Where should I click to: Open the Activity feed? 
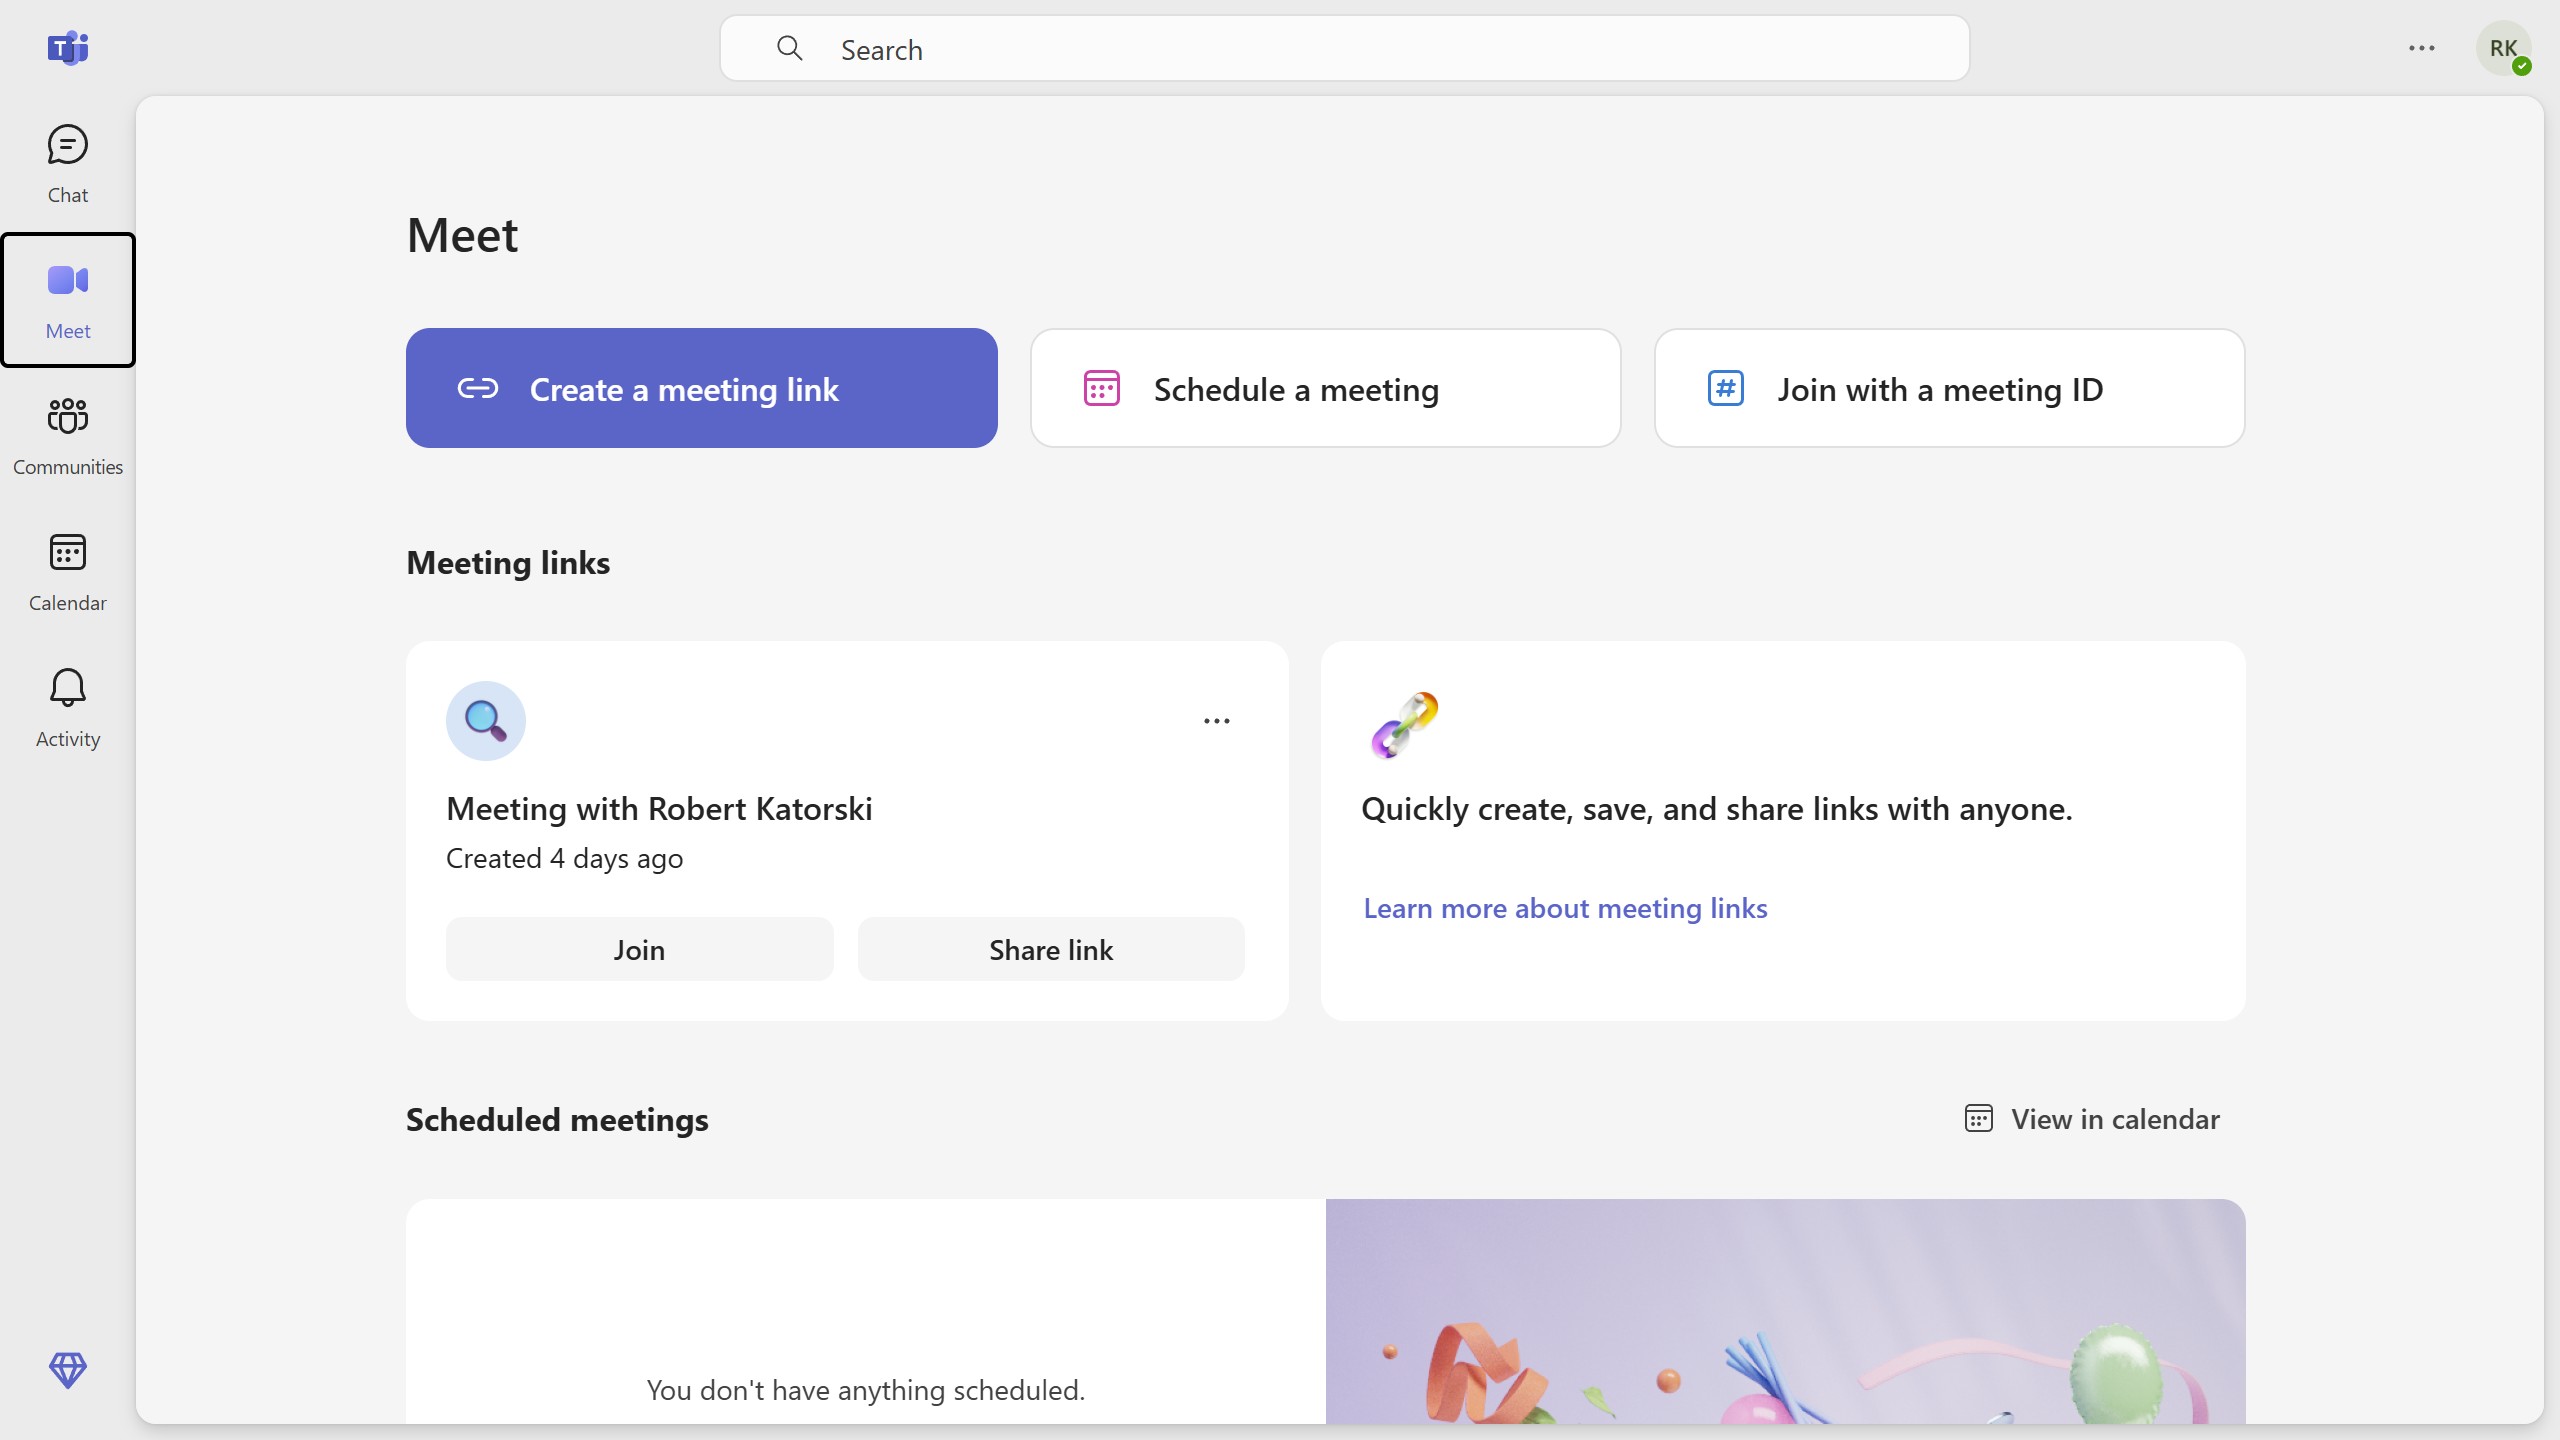(67, 708)
